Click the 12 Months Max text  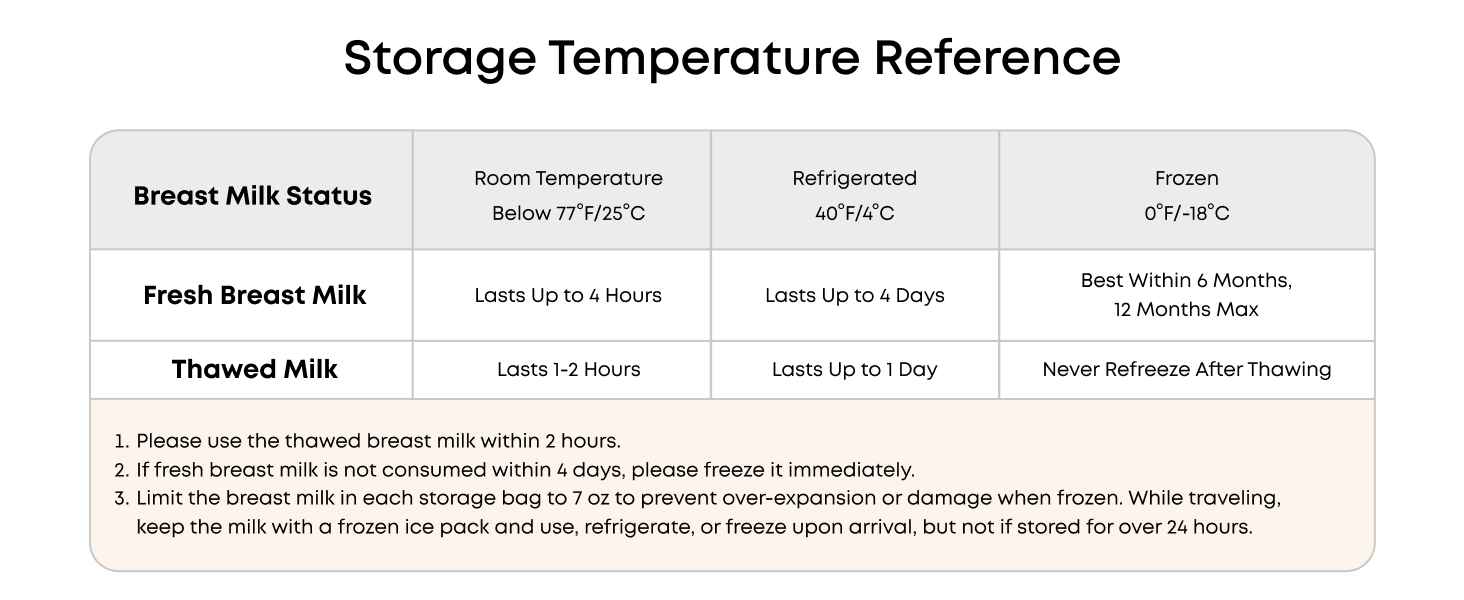tap(1186, 310)
